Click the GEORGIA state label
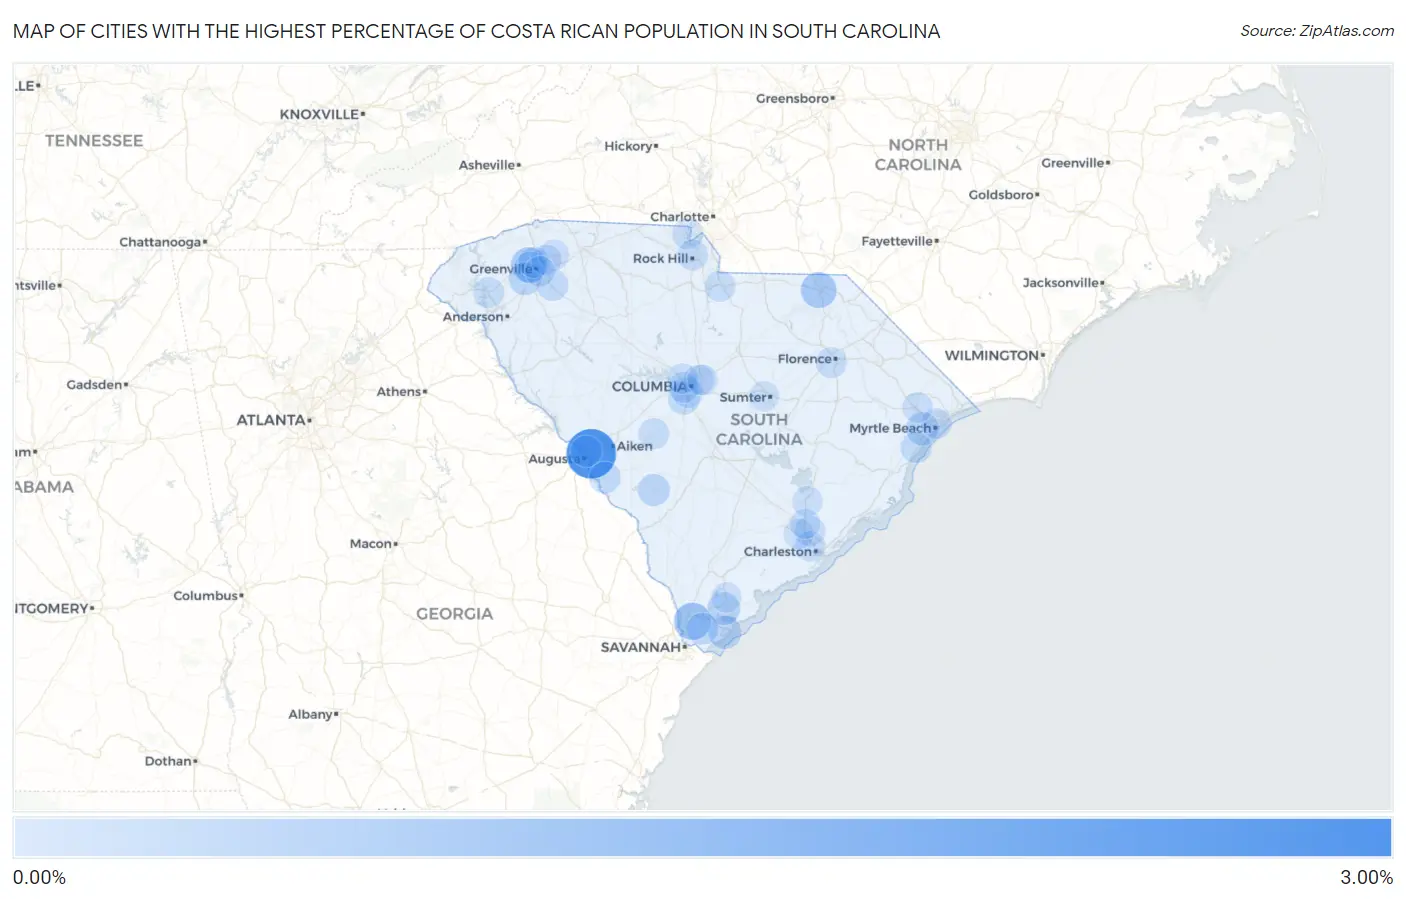This screenshot has height=899, width=1406. pyautogui.click(x=455, y=614)
